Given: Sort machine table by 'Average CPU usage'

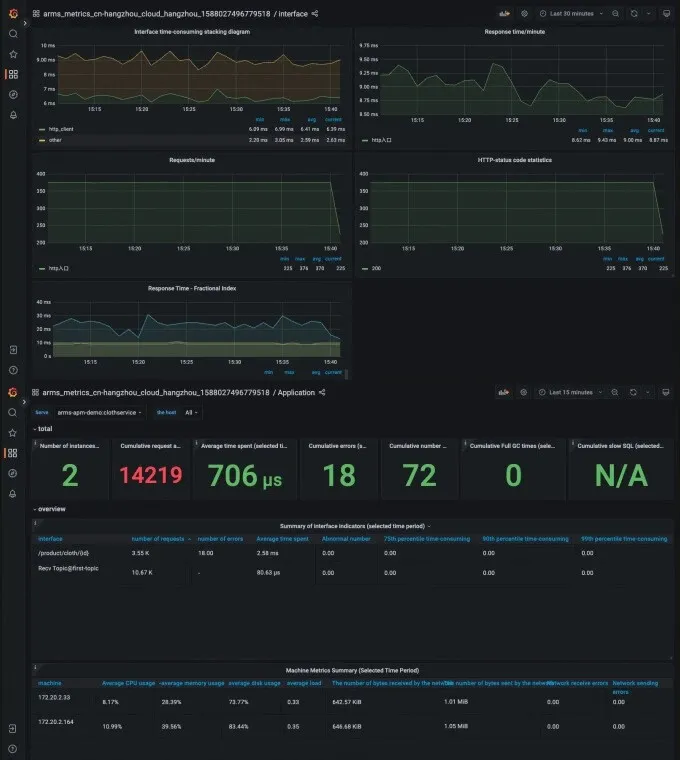Looking at the screenshot, I should (128, 683).
